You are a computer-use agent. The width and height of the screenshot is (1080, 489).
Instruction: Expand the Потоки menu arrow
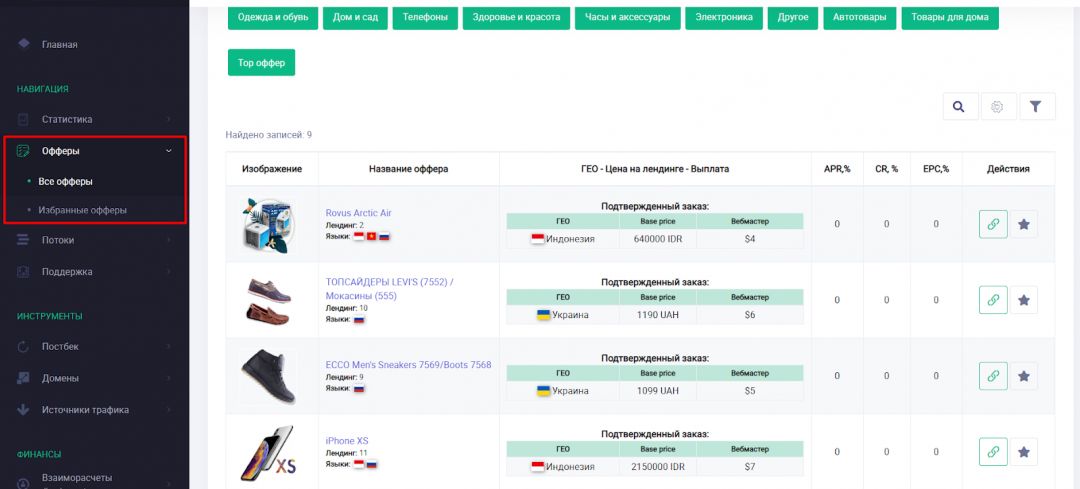tap(169, 240)
